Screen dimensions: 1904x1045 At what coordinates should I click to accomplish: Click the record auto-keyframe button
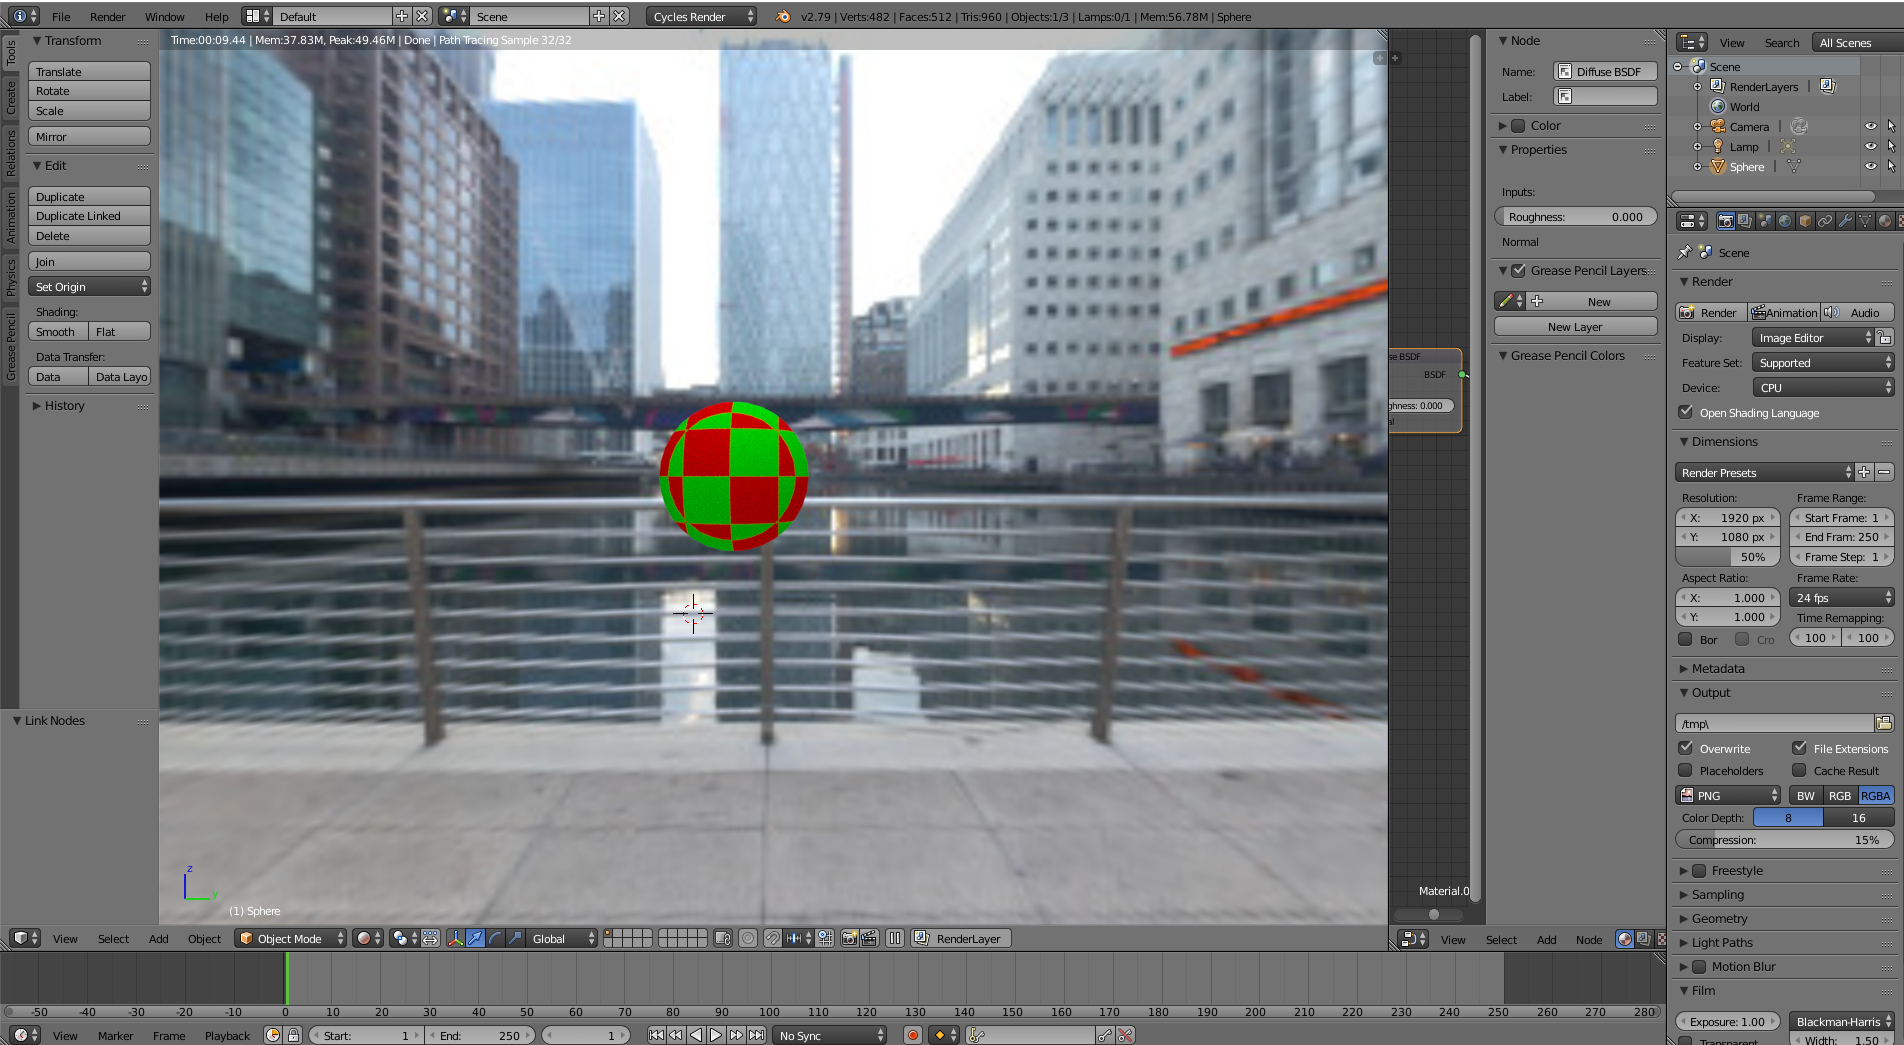[912, 1035]
